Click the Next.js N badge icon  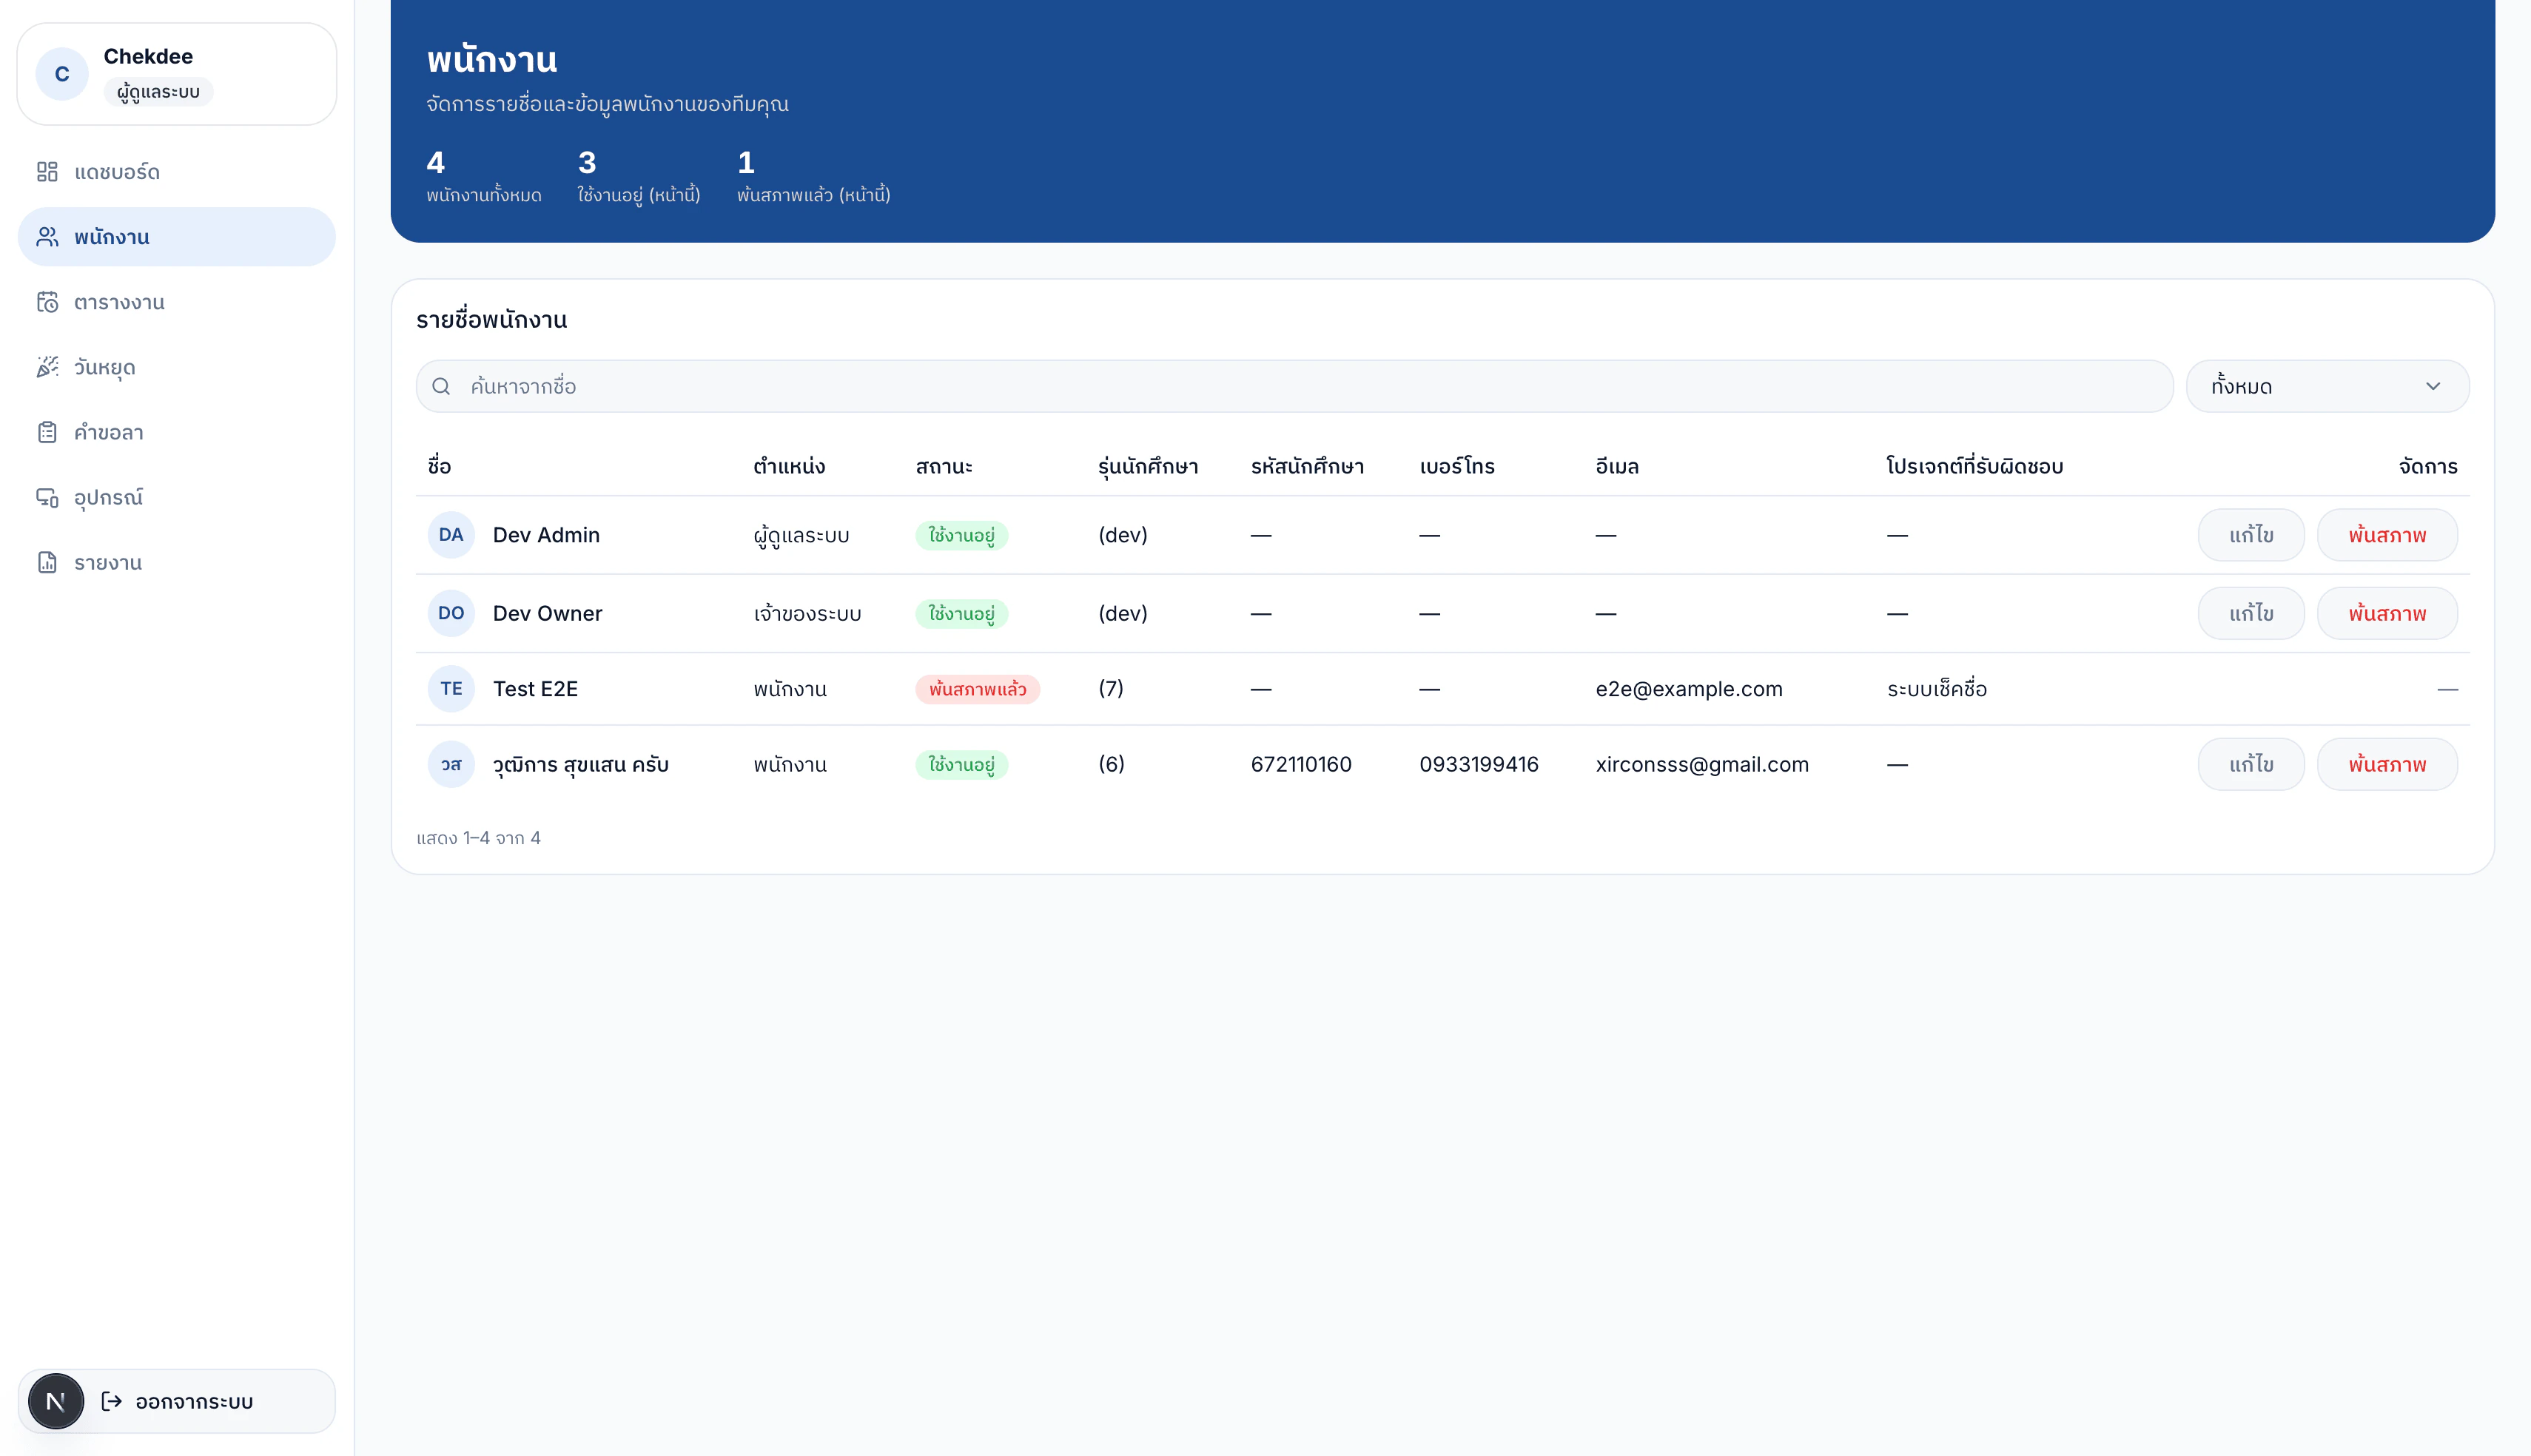pos(56,1401)
